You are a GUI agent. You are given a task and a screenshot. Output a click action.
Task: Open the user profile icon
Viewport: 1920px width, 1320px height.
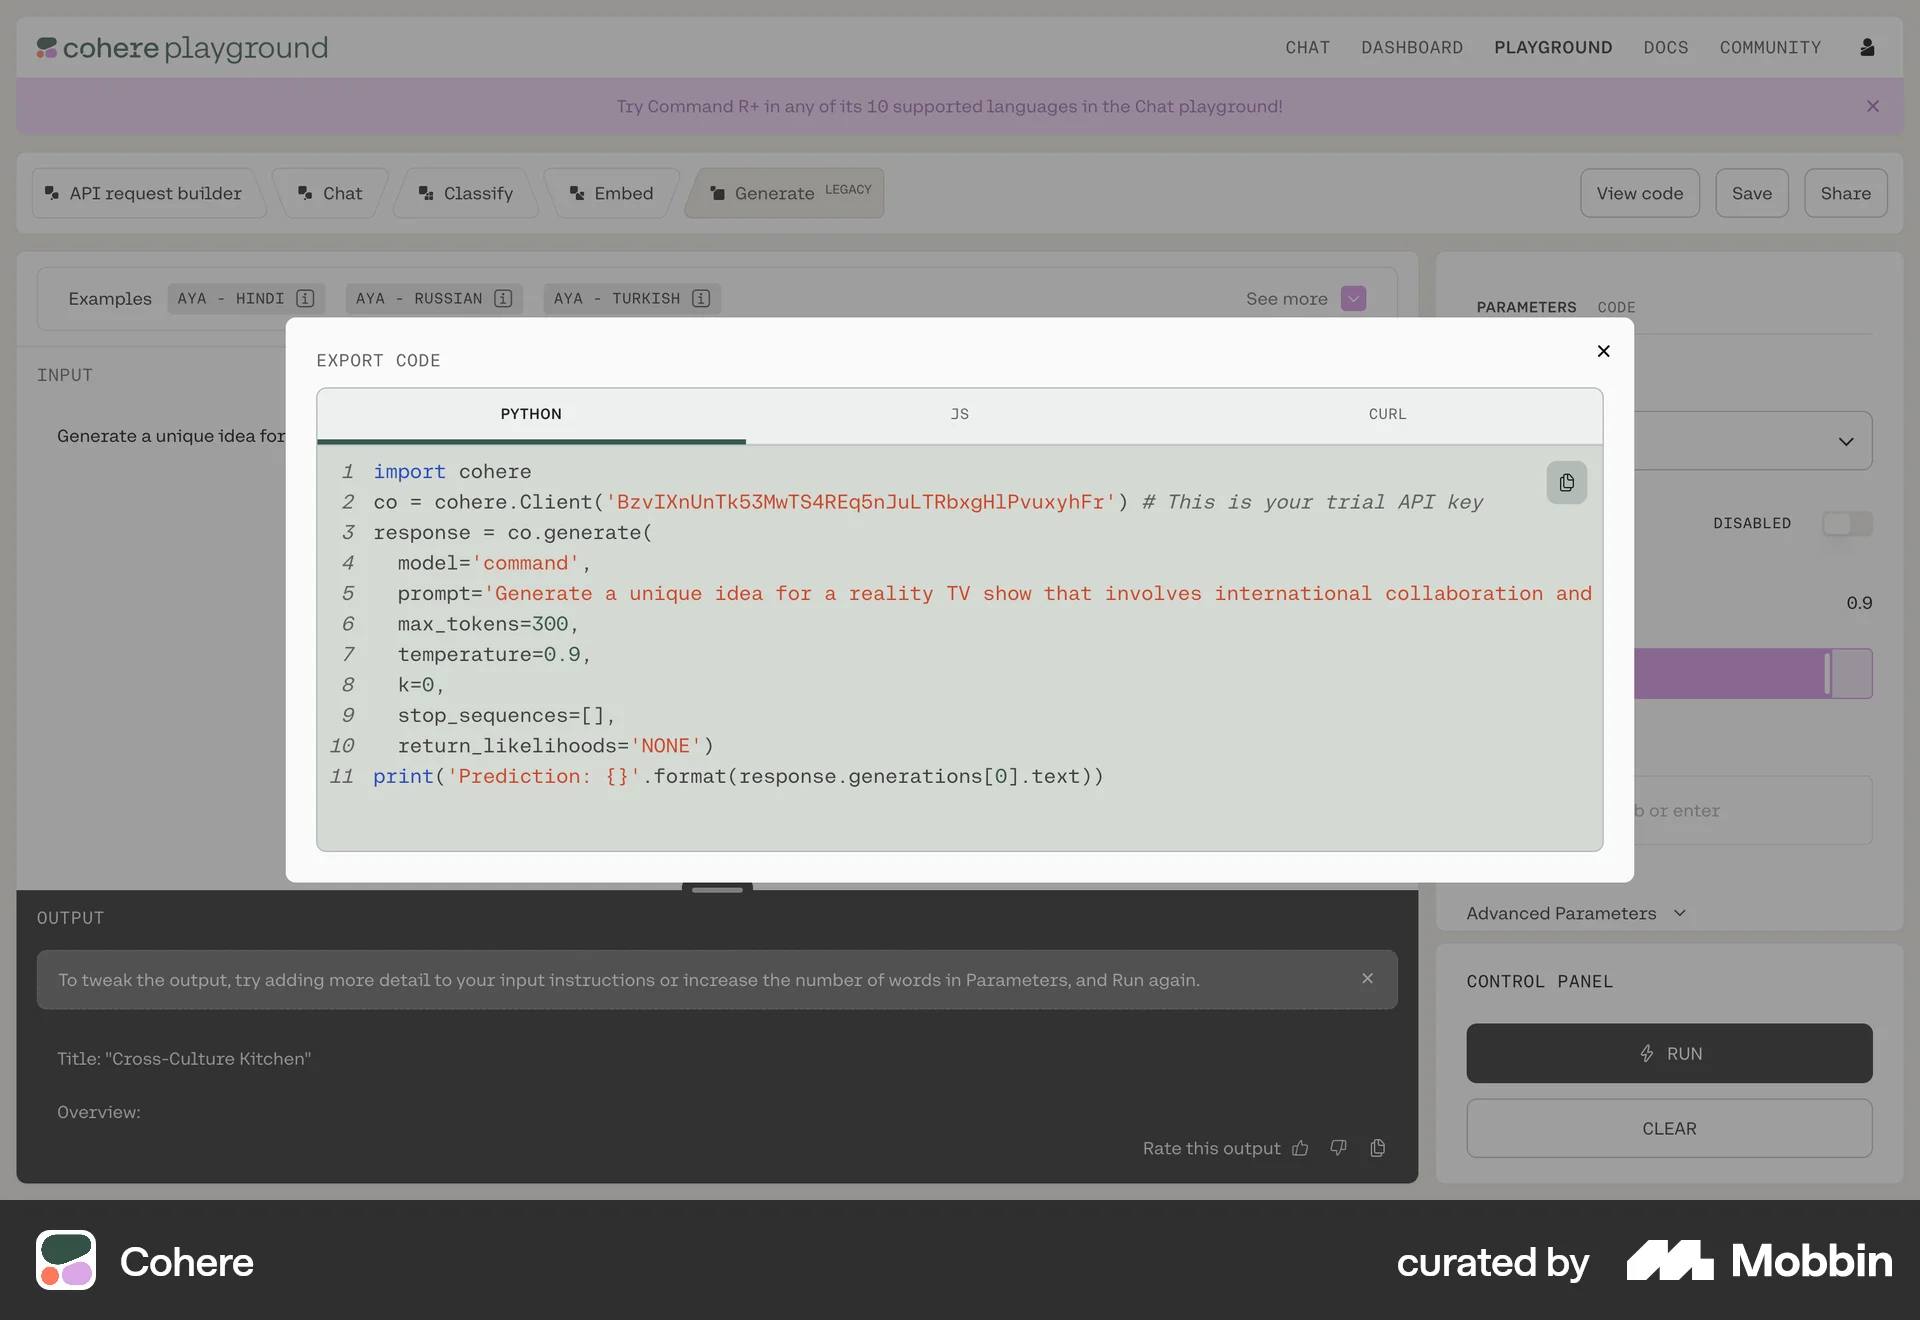click(x=1868, y=47)
